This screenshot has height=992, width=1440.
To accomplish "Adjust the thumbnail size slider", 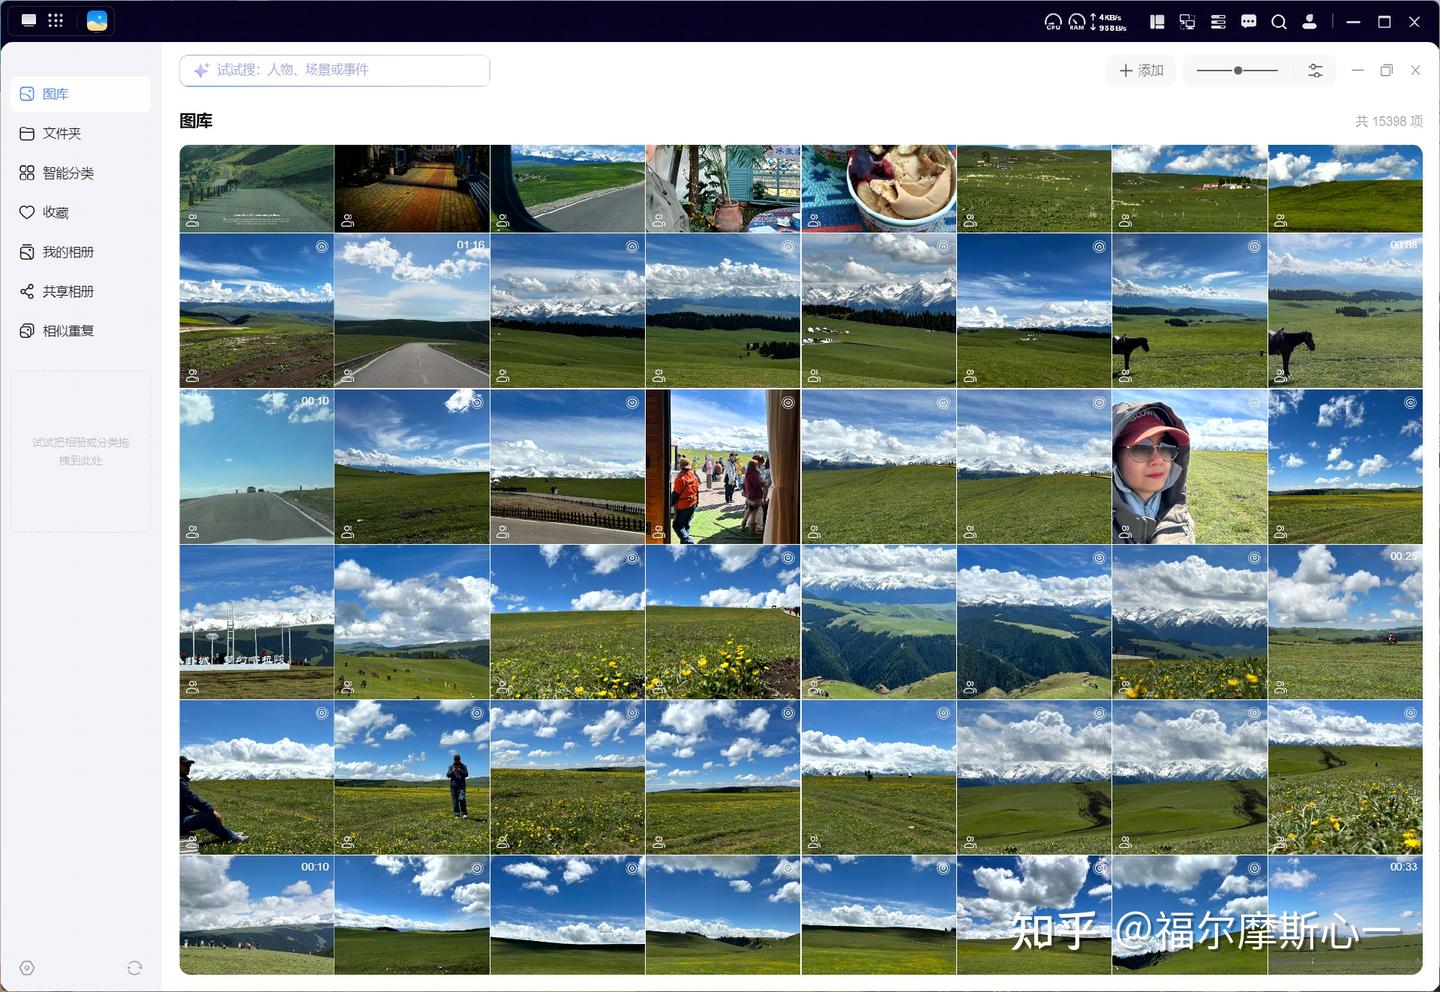I will click(x=1237, y=71).
